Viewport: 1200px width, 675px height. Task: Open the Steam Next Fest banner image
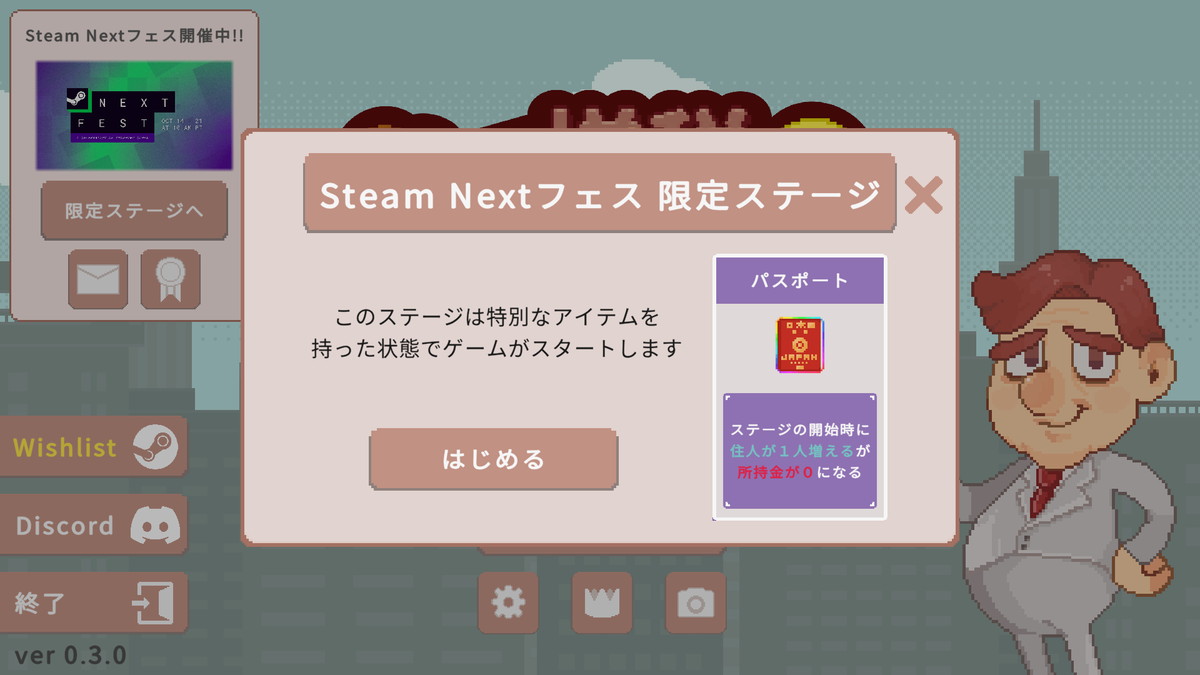pos(134,116)
